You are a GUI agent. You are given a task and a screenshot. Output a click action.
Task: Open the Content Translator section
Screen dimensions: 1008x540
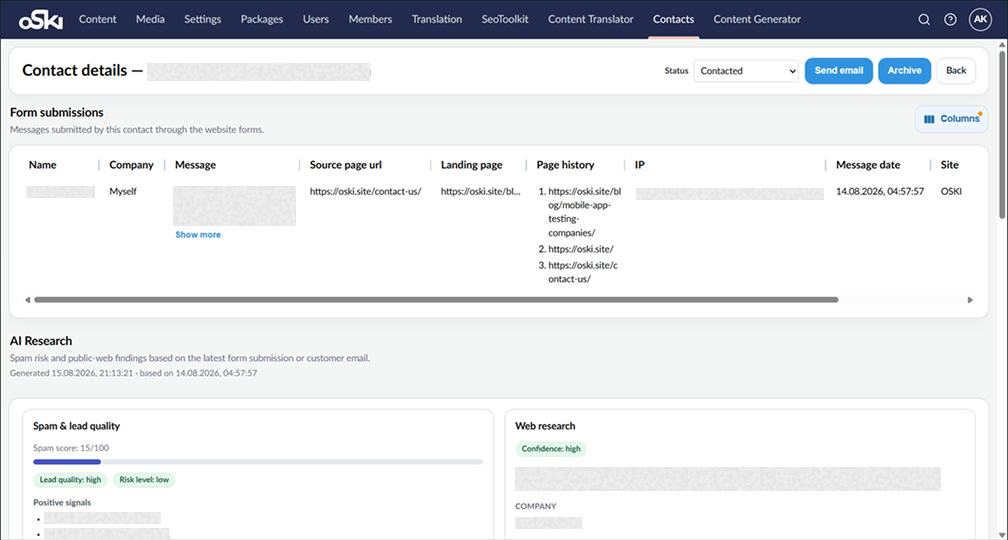pos(591,19)
